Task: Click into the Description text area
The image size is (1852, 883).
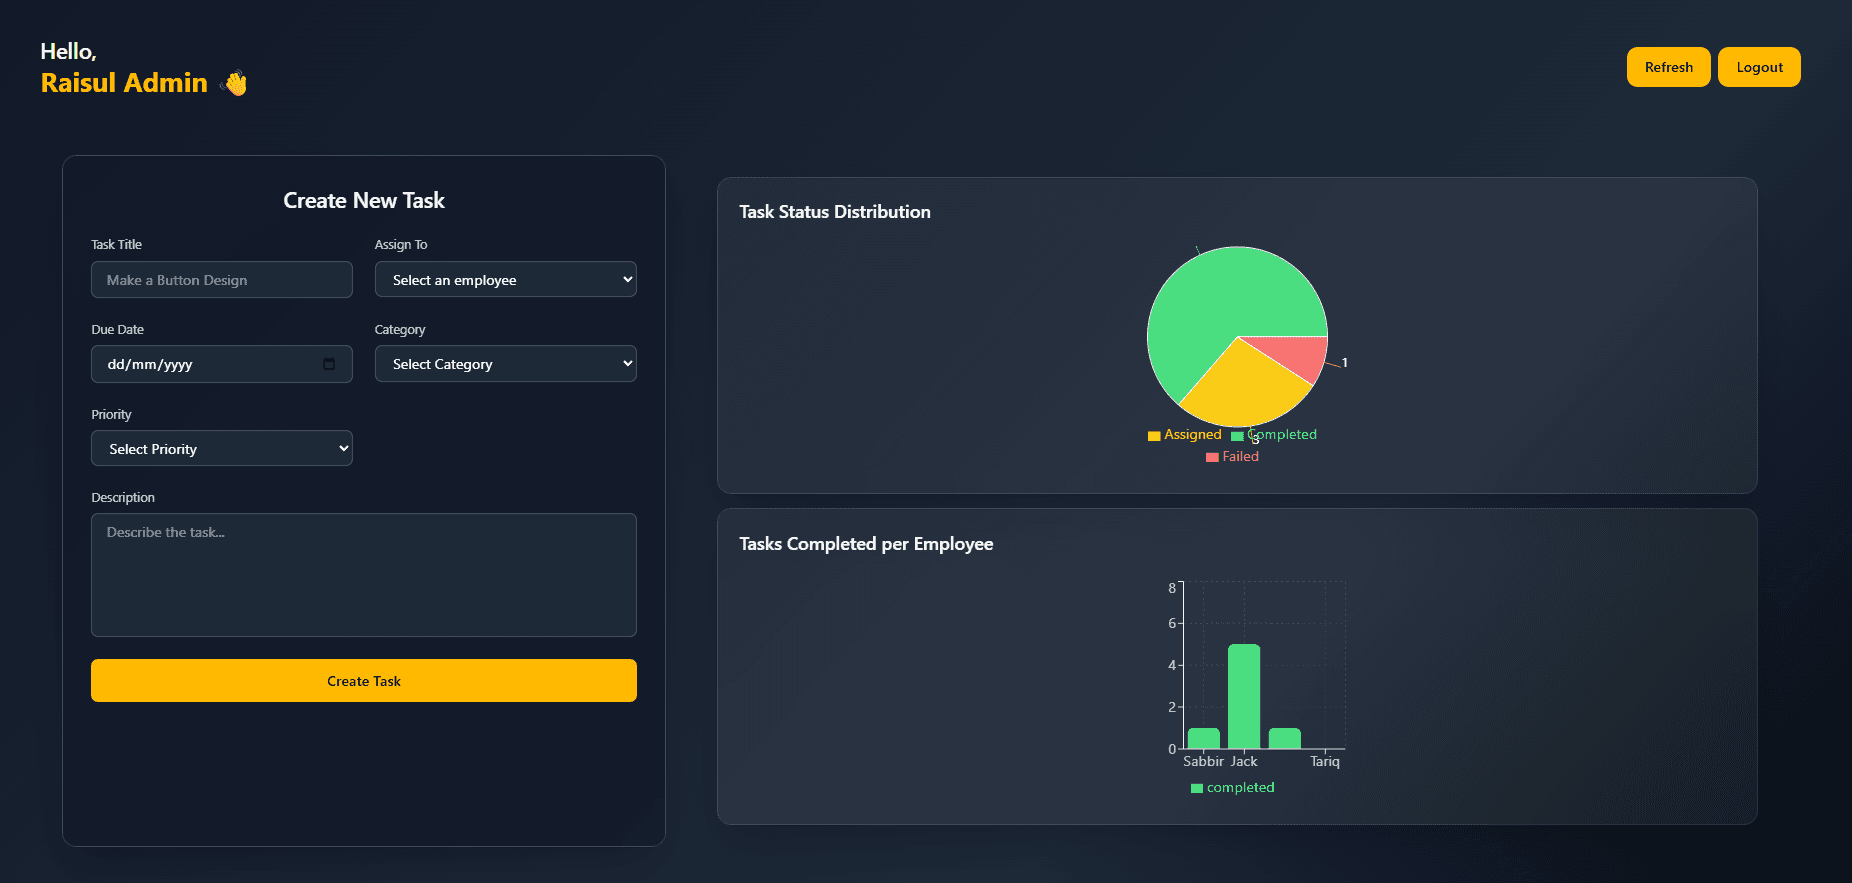Action: (x=363, y=575)
